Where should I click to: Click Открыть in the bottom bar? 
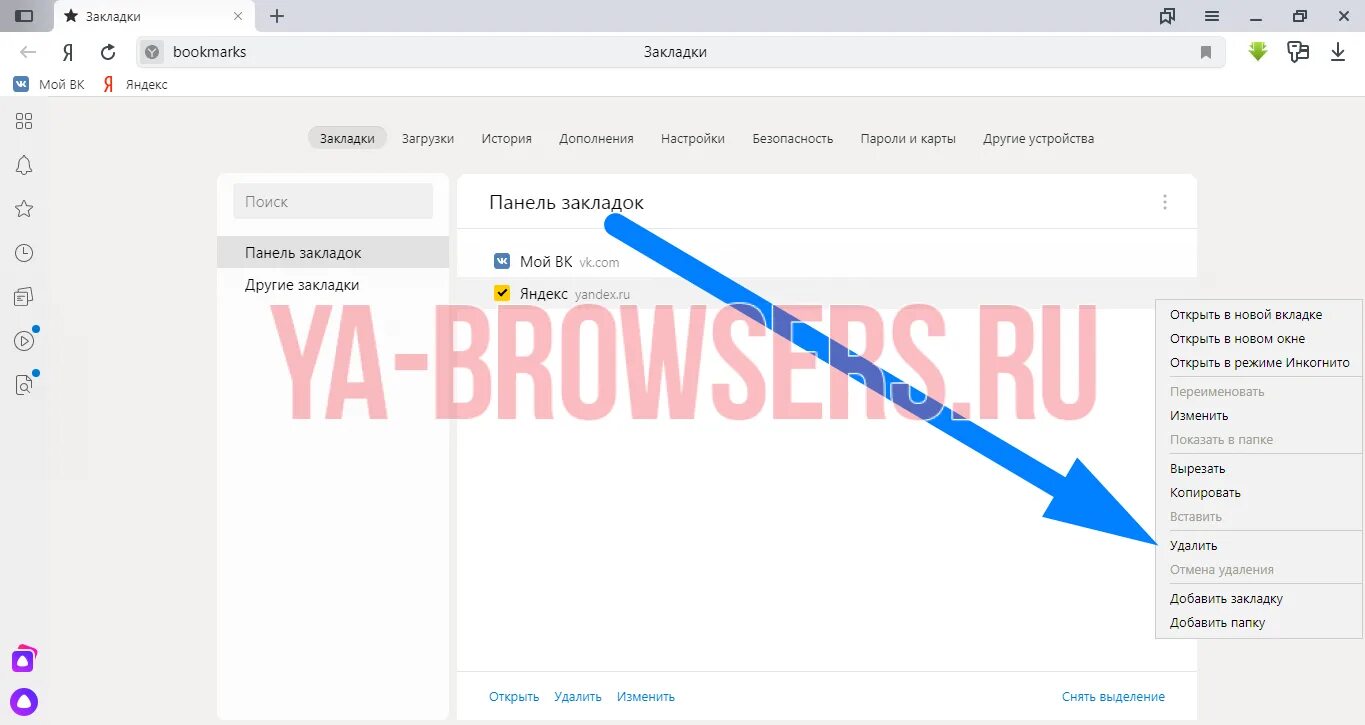514,696
